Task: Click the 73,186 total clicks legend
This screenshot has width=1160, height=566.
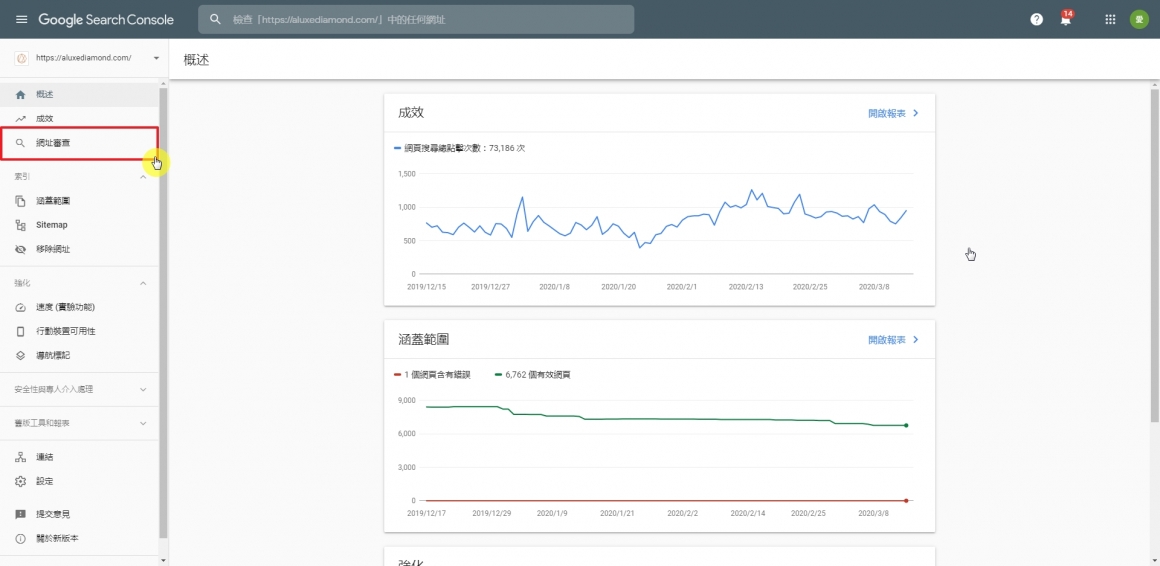Action: point(460,148)
